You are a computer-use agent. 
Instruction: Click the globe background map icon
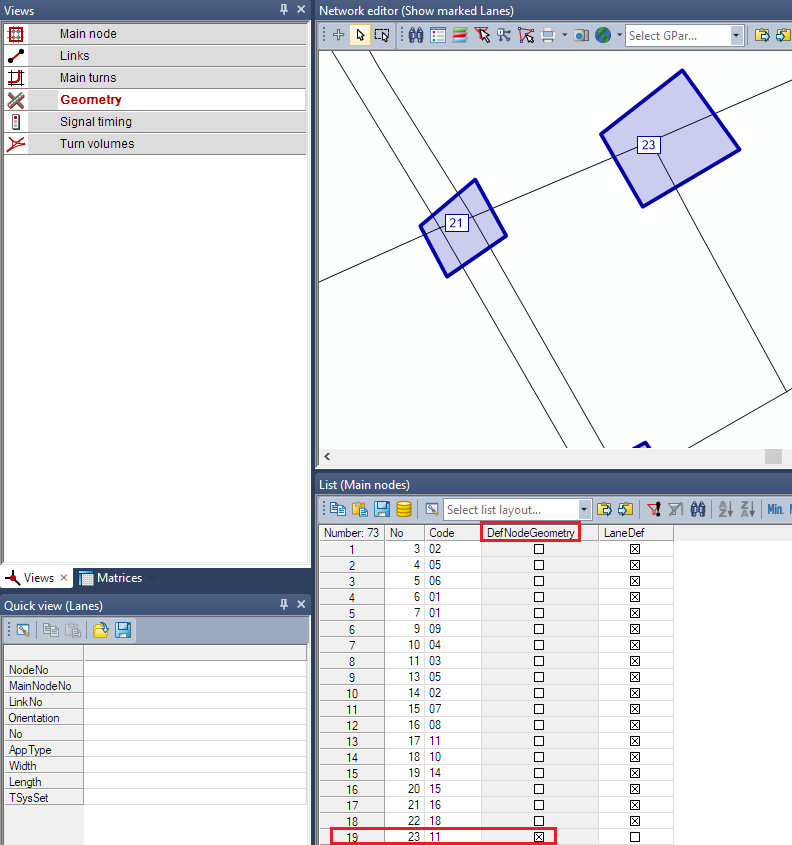[x=603, y=35]
